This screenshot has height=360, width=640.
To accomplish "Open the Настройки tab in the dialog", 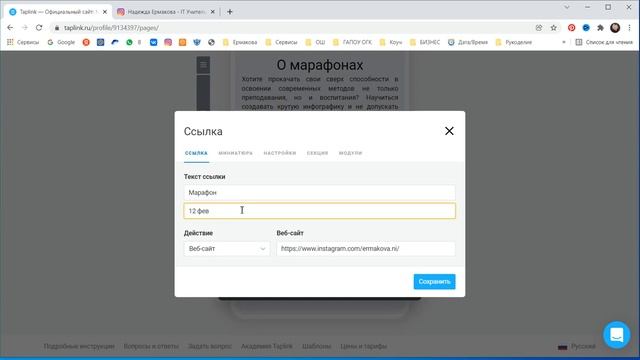I will click(x=280, y=153).
